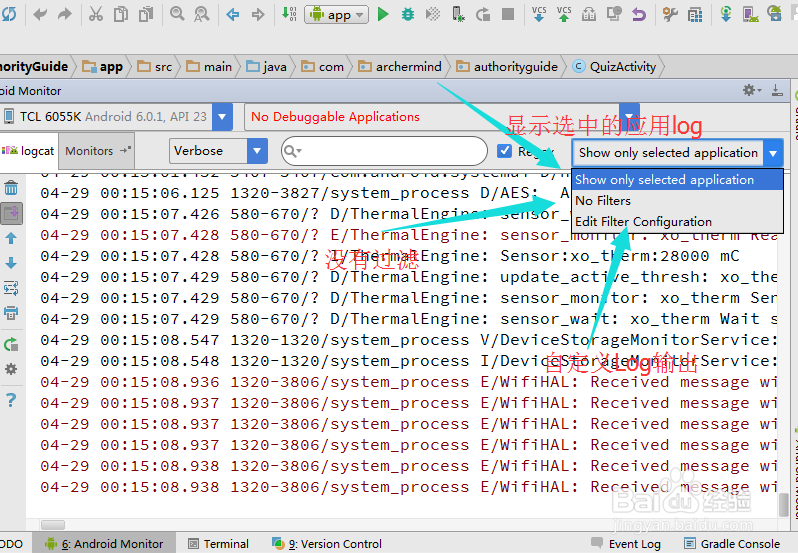Restart logcat with the green refresh icon
The width and height of the screenshot is (798, 553).
[11, 344]
